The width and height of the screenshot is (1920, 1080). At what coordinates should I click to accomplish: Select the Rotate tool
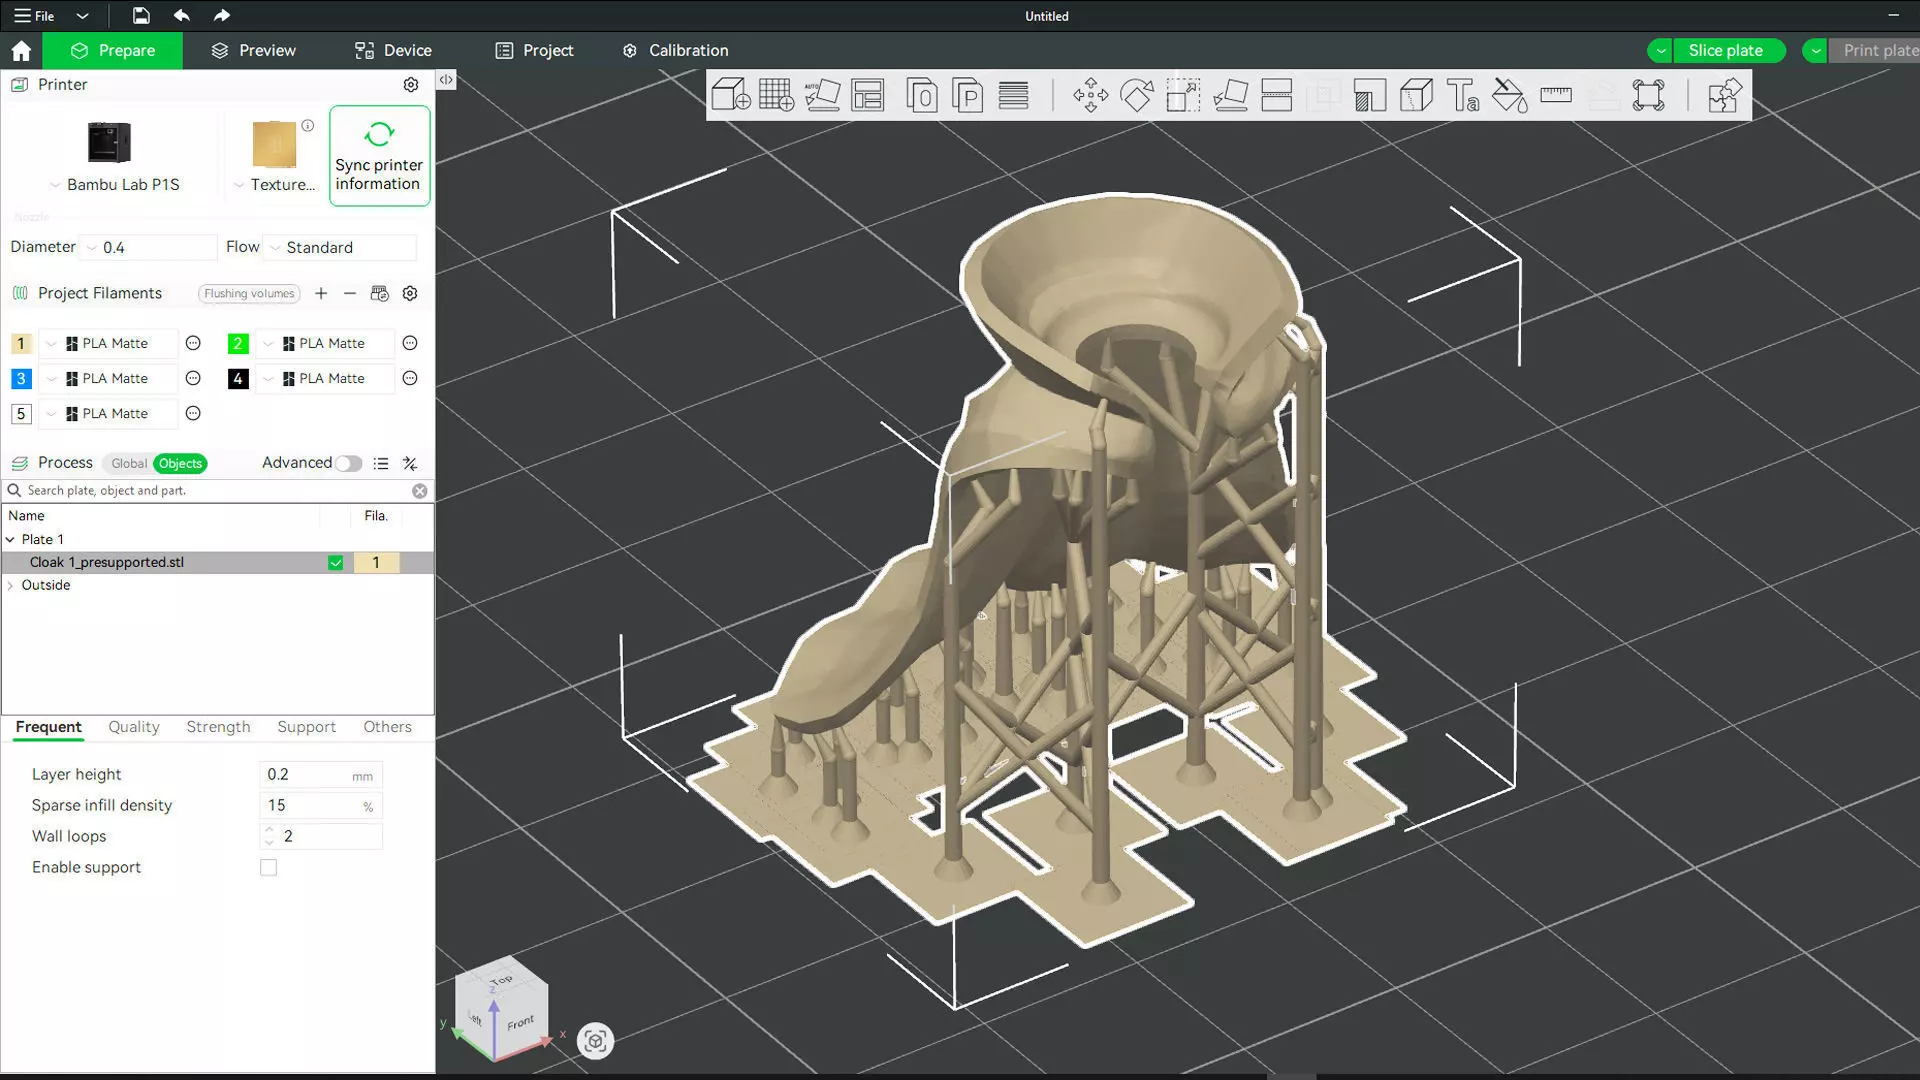coord(1136,96)
